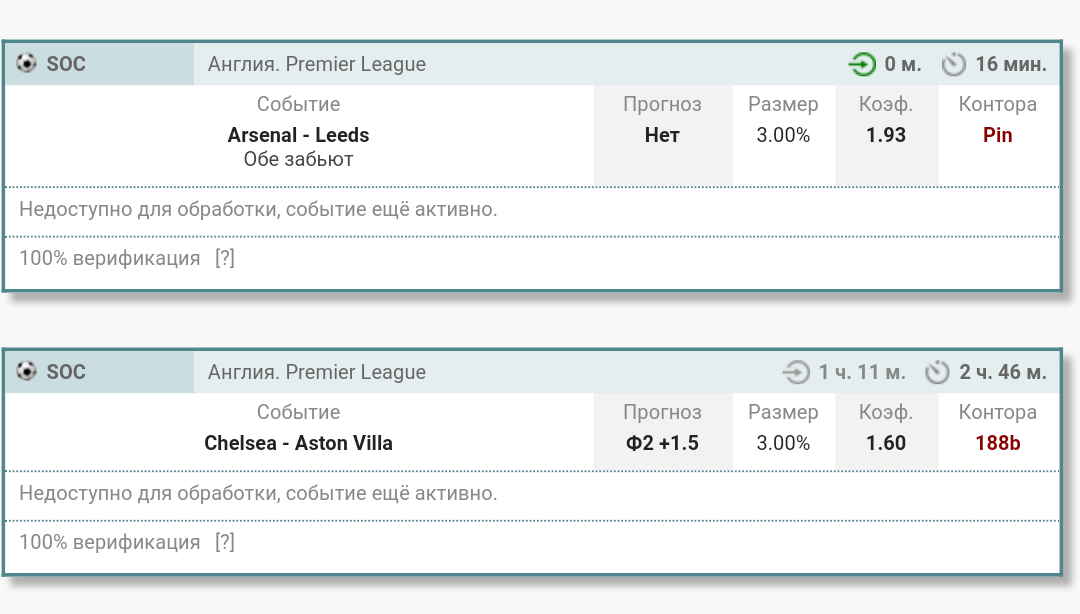
Task: Click the SOC sport tab on Chelsea card
Action: pyautogui.click(x=66, y=372)
